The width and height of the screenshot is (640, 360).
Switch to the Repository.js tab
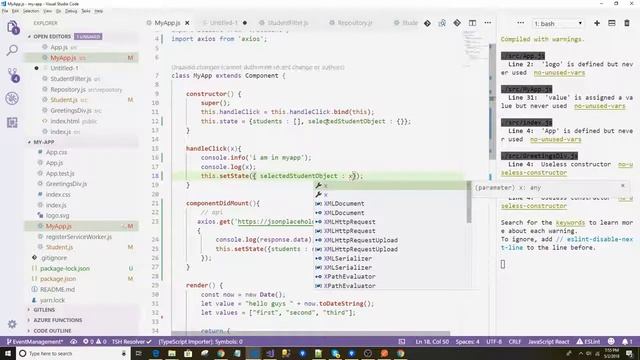pos(355,23)
